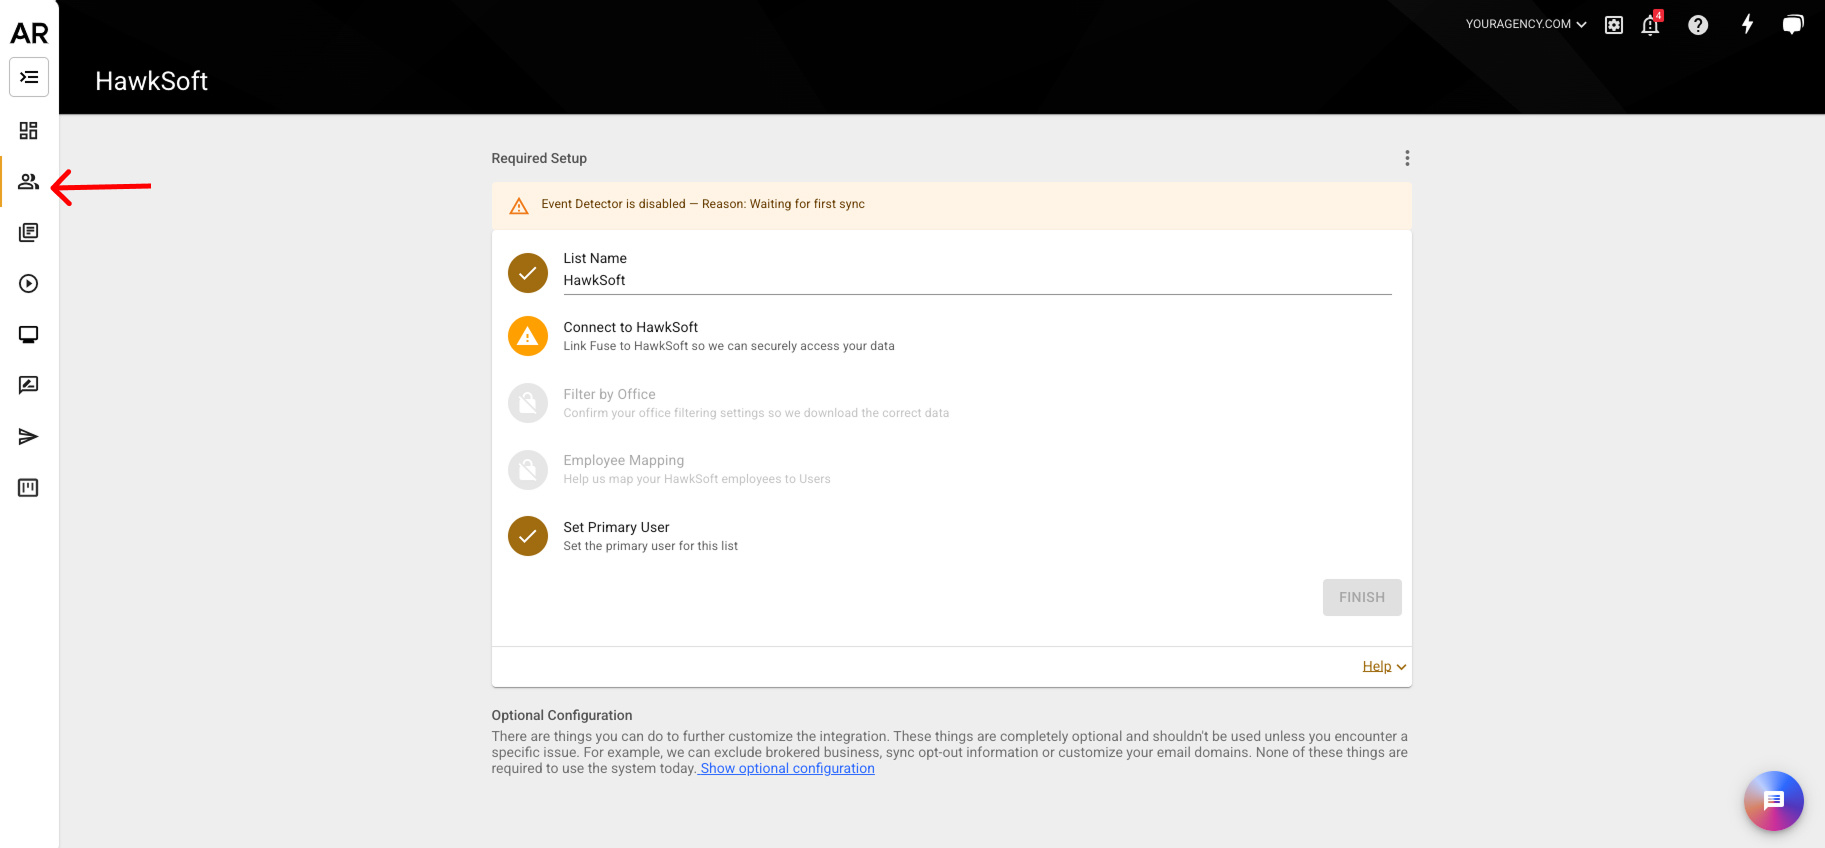Viewport: 1825px width, 848px height.
Task: Click the Employee Mapping step
Action: [951, 470]
